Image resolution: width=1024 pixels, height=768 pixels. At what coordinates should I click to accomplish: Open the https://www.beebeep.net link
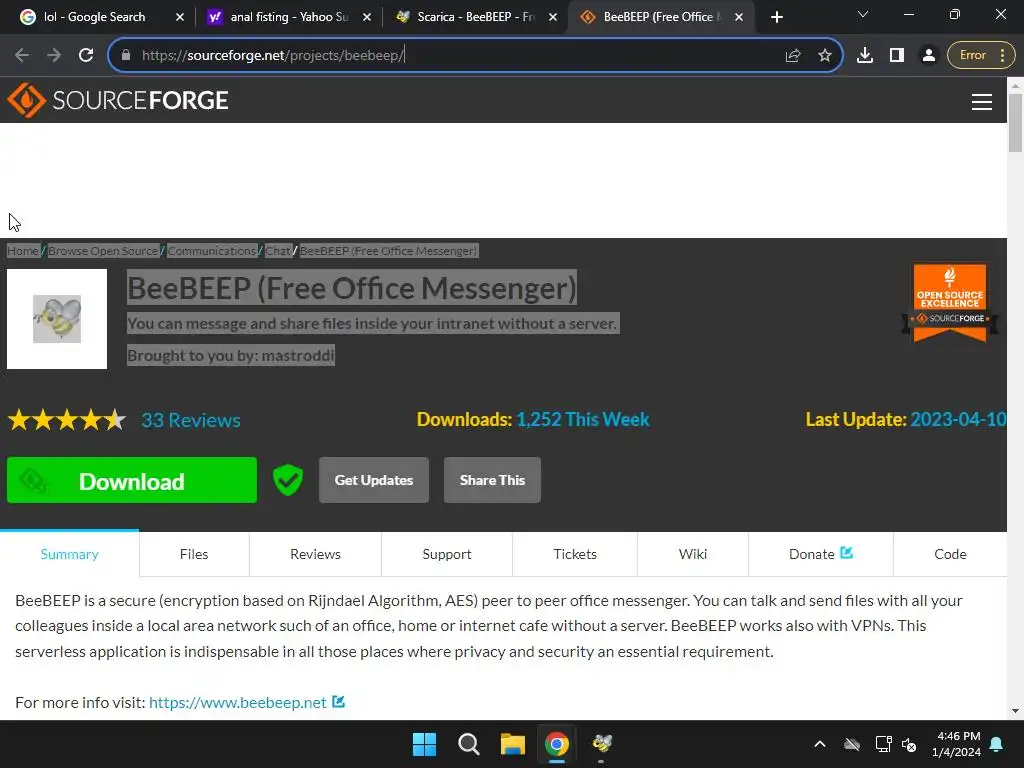pos(238,702)
